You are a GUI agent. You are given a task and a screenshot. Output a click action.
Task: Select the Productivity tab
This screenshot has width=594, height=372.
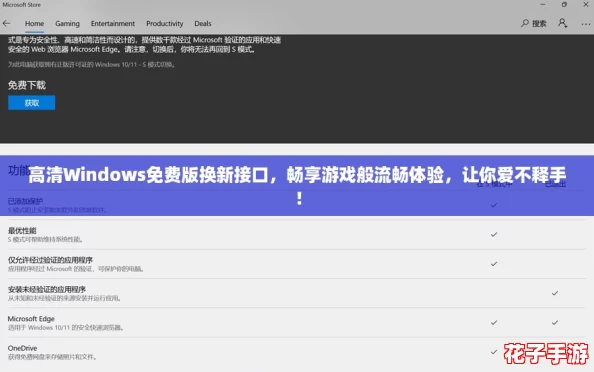(x=164, y=23)
